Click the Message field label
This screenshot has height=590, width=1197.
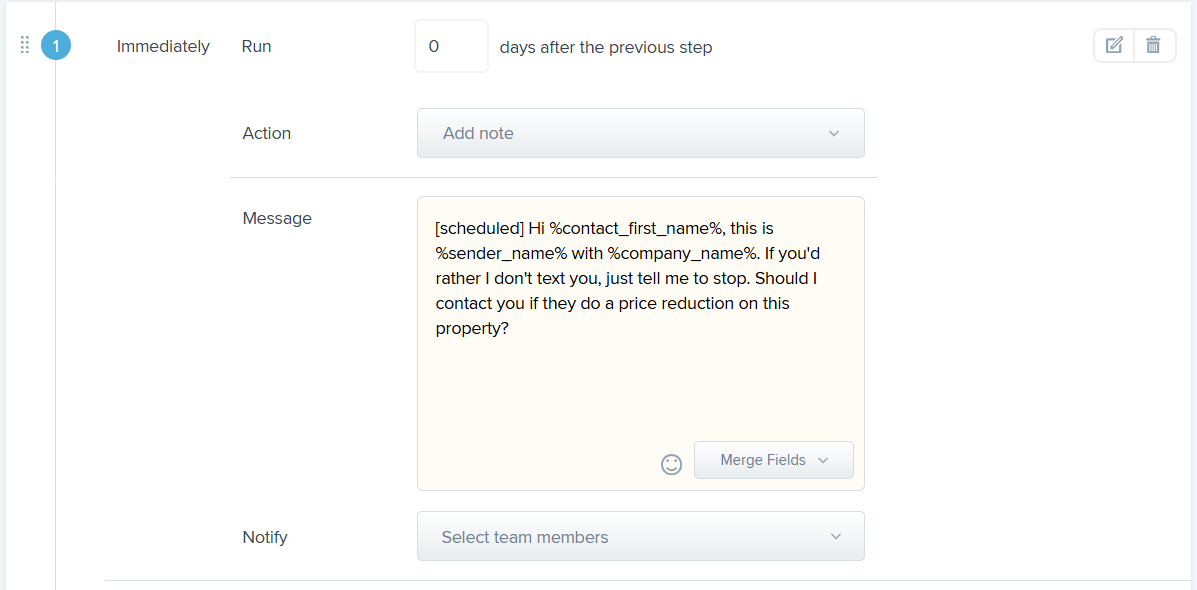[277, 218]
